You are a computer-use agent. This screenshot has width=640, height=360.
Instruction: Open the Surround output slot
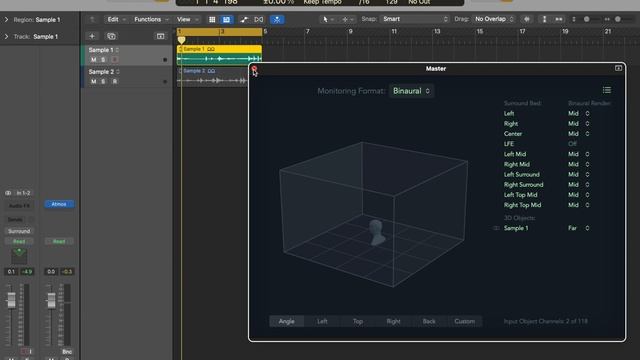[19, 231]
